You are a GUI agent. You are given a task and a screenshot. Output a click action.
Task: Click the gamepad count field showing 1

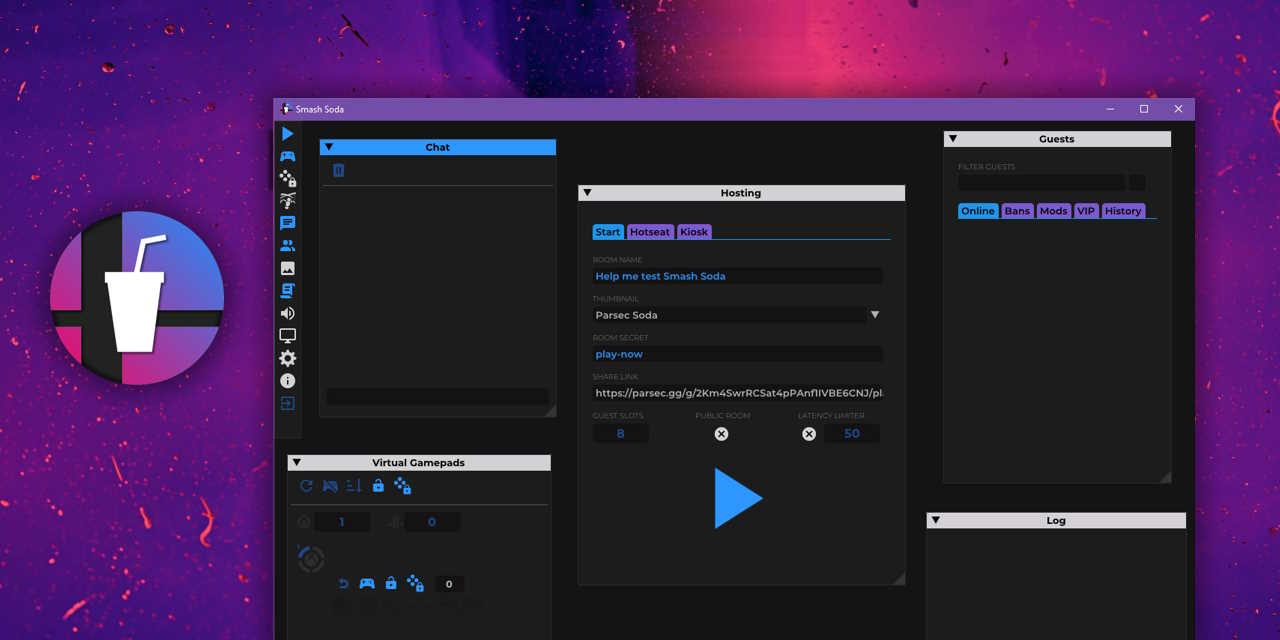(x=342, y=522)
